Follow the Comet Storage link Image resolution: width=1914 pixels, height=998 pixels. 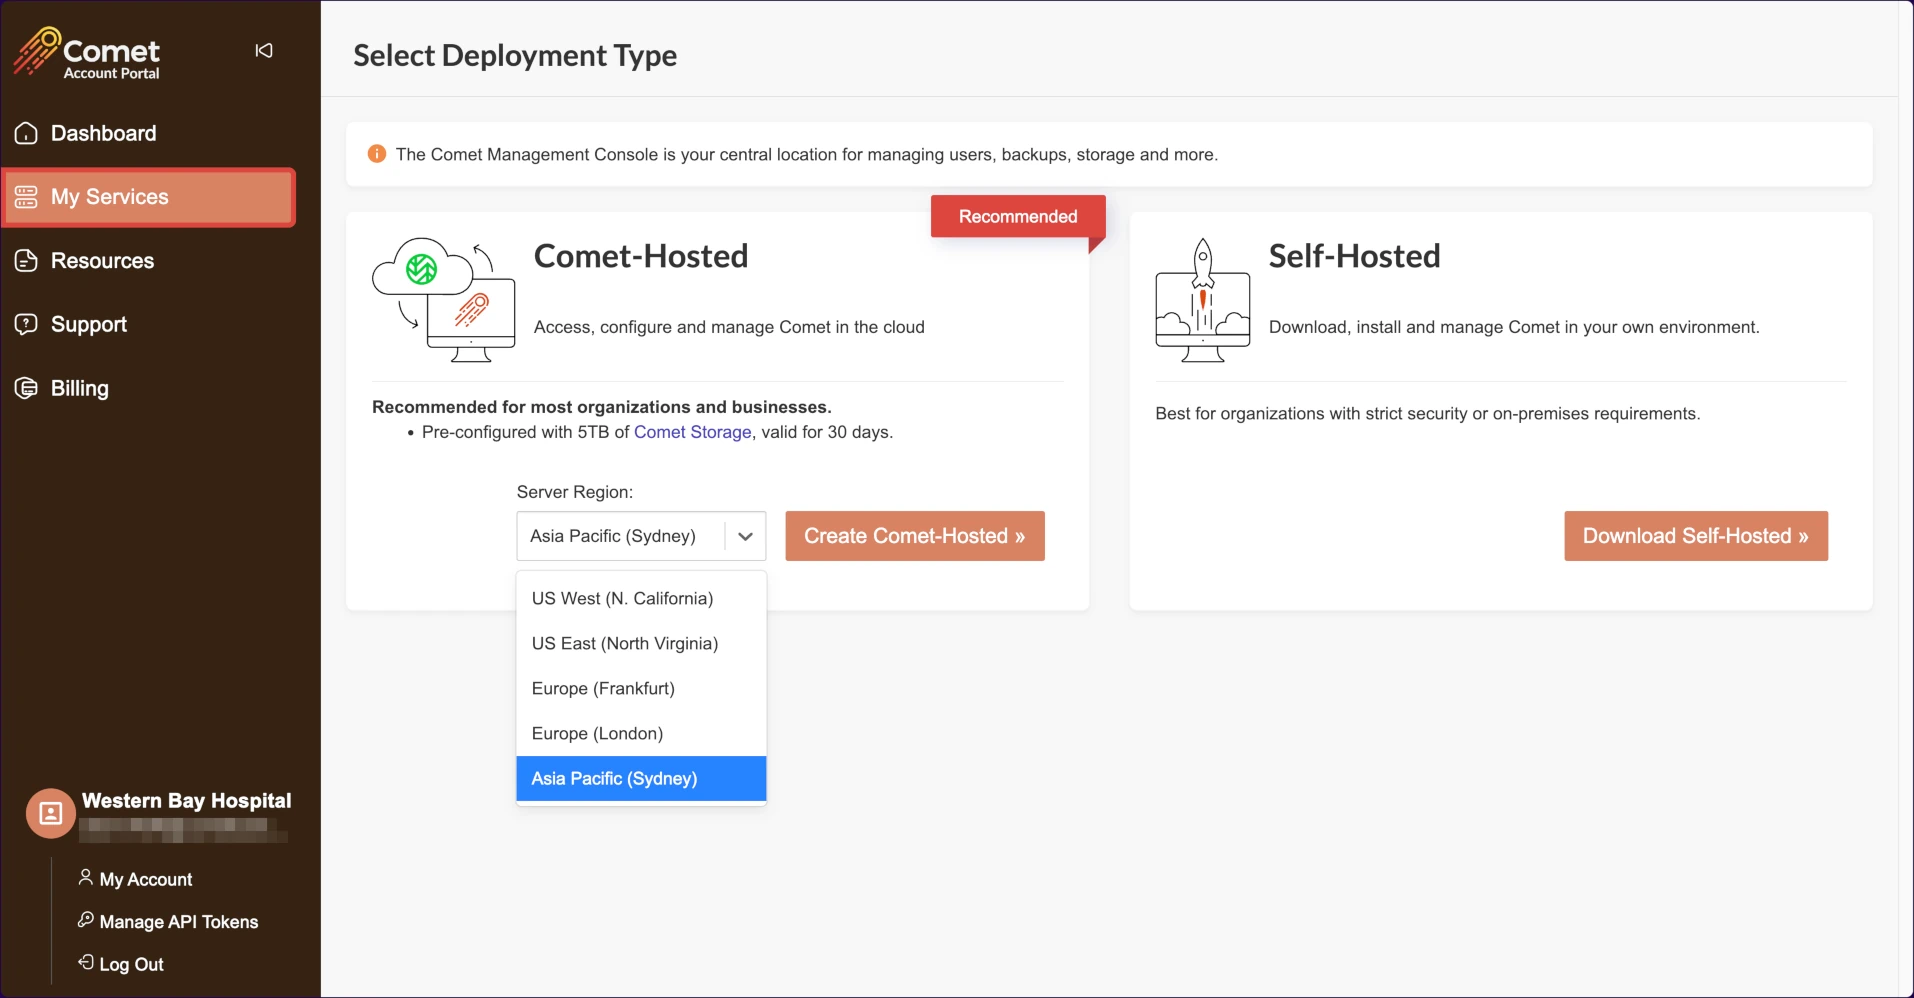[692, 432]
